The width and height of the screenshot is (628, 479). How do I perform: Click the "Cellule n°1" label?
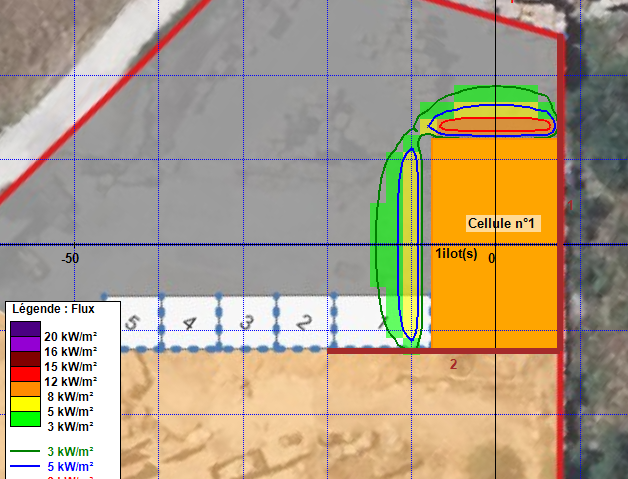pos(503,223)
